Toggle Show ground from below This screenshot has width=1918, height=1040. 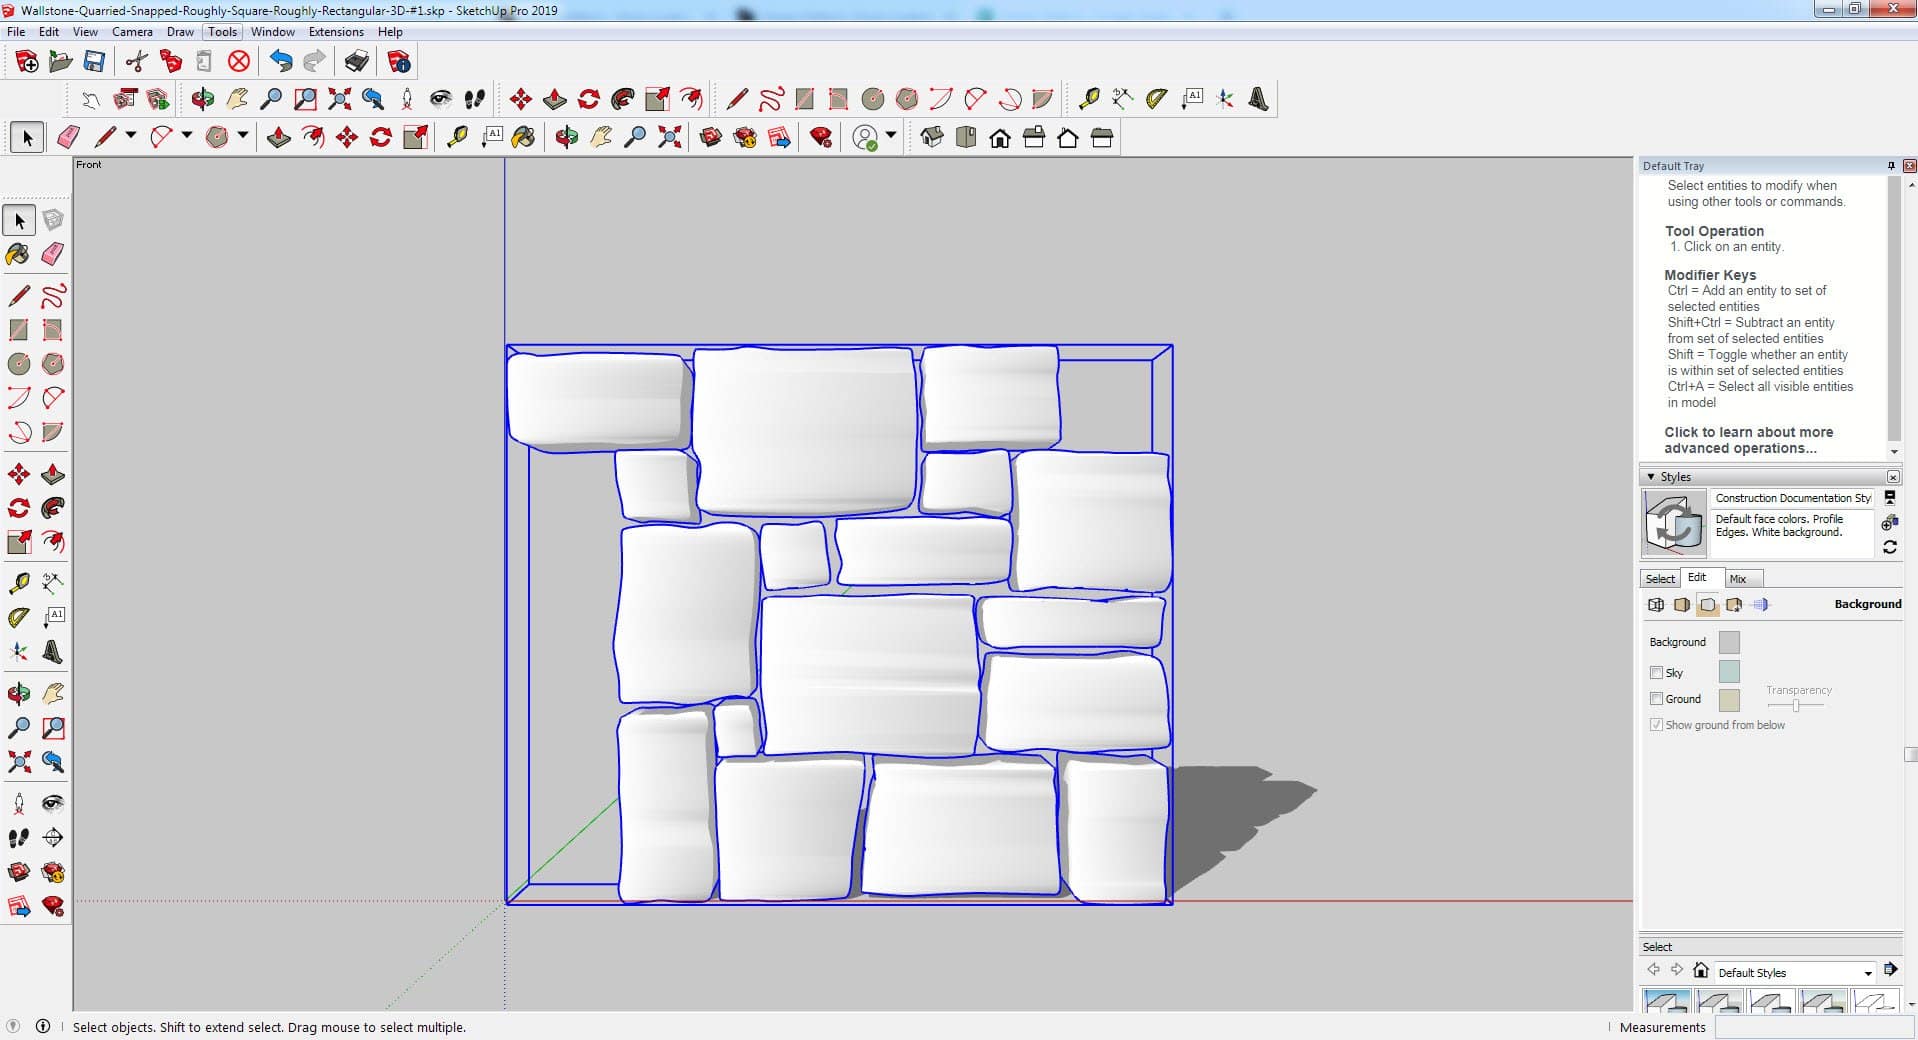1656,725
